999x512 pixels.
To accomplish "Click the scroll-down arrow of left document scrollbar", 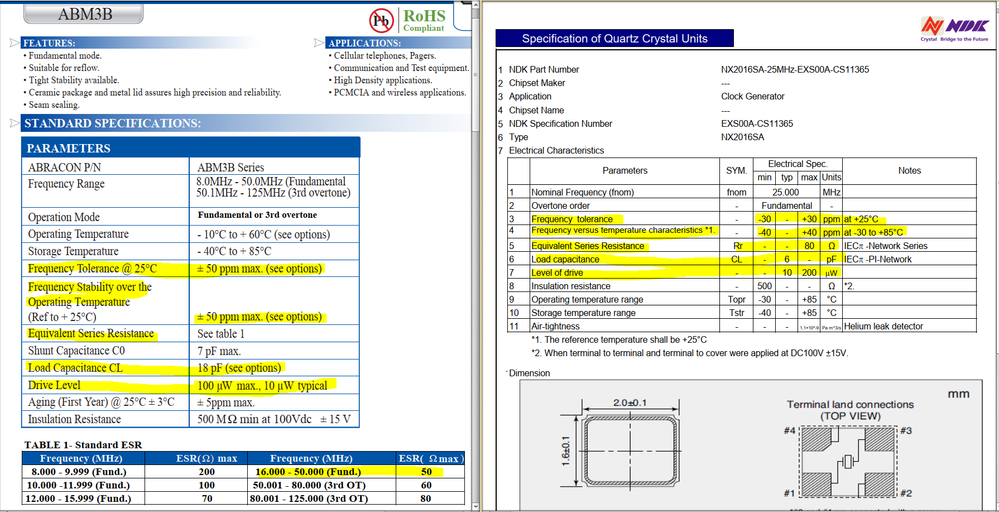I will click(475, 506).
